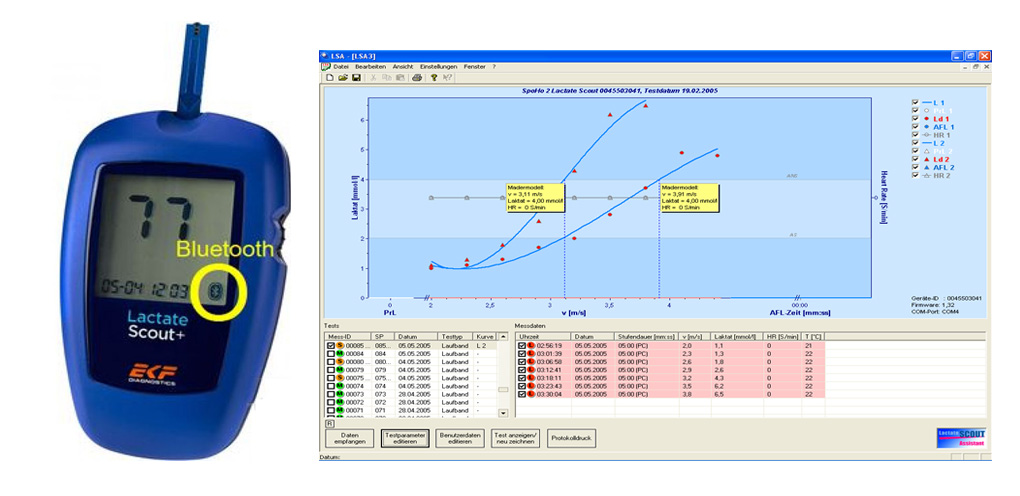Uncheck the L 1 curve legend checkbox
Image resolution: width=1020 pixels, height=496 pixels.
coord(915,102)
